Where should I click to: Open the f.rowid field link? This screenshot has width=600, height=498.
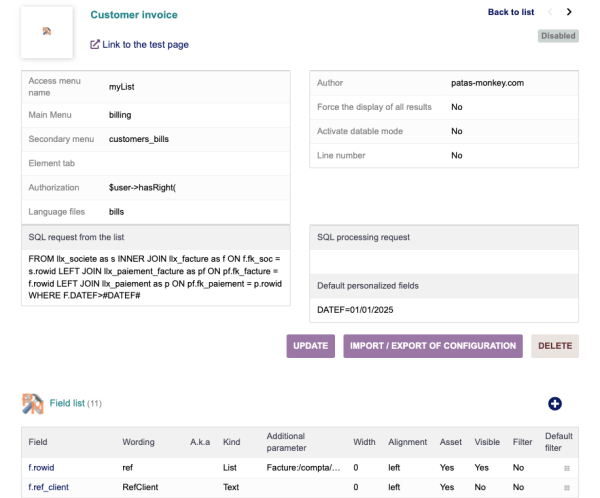(42, 466)
